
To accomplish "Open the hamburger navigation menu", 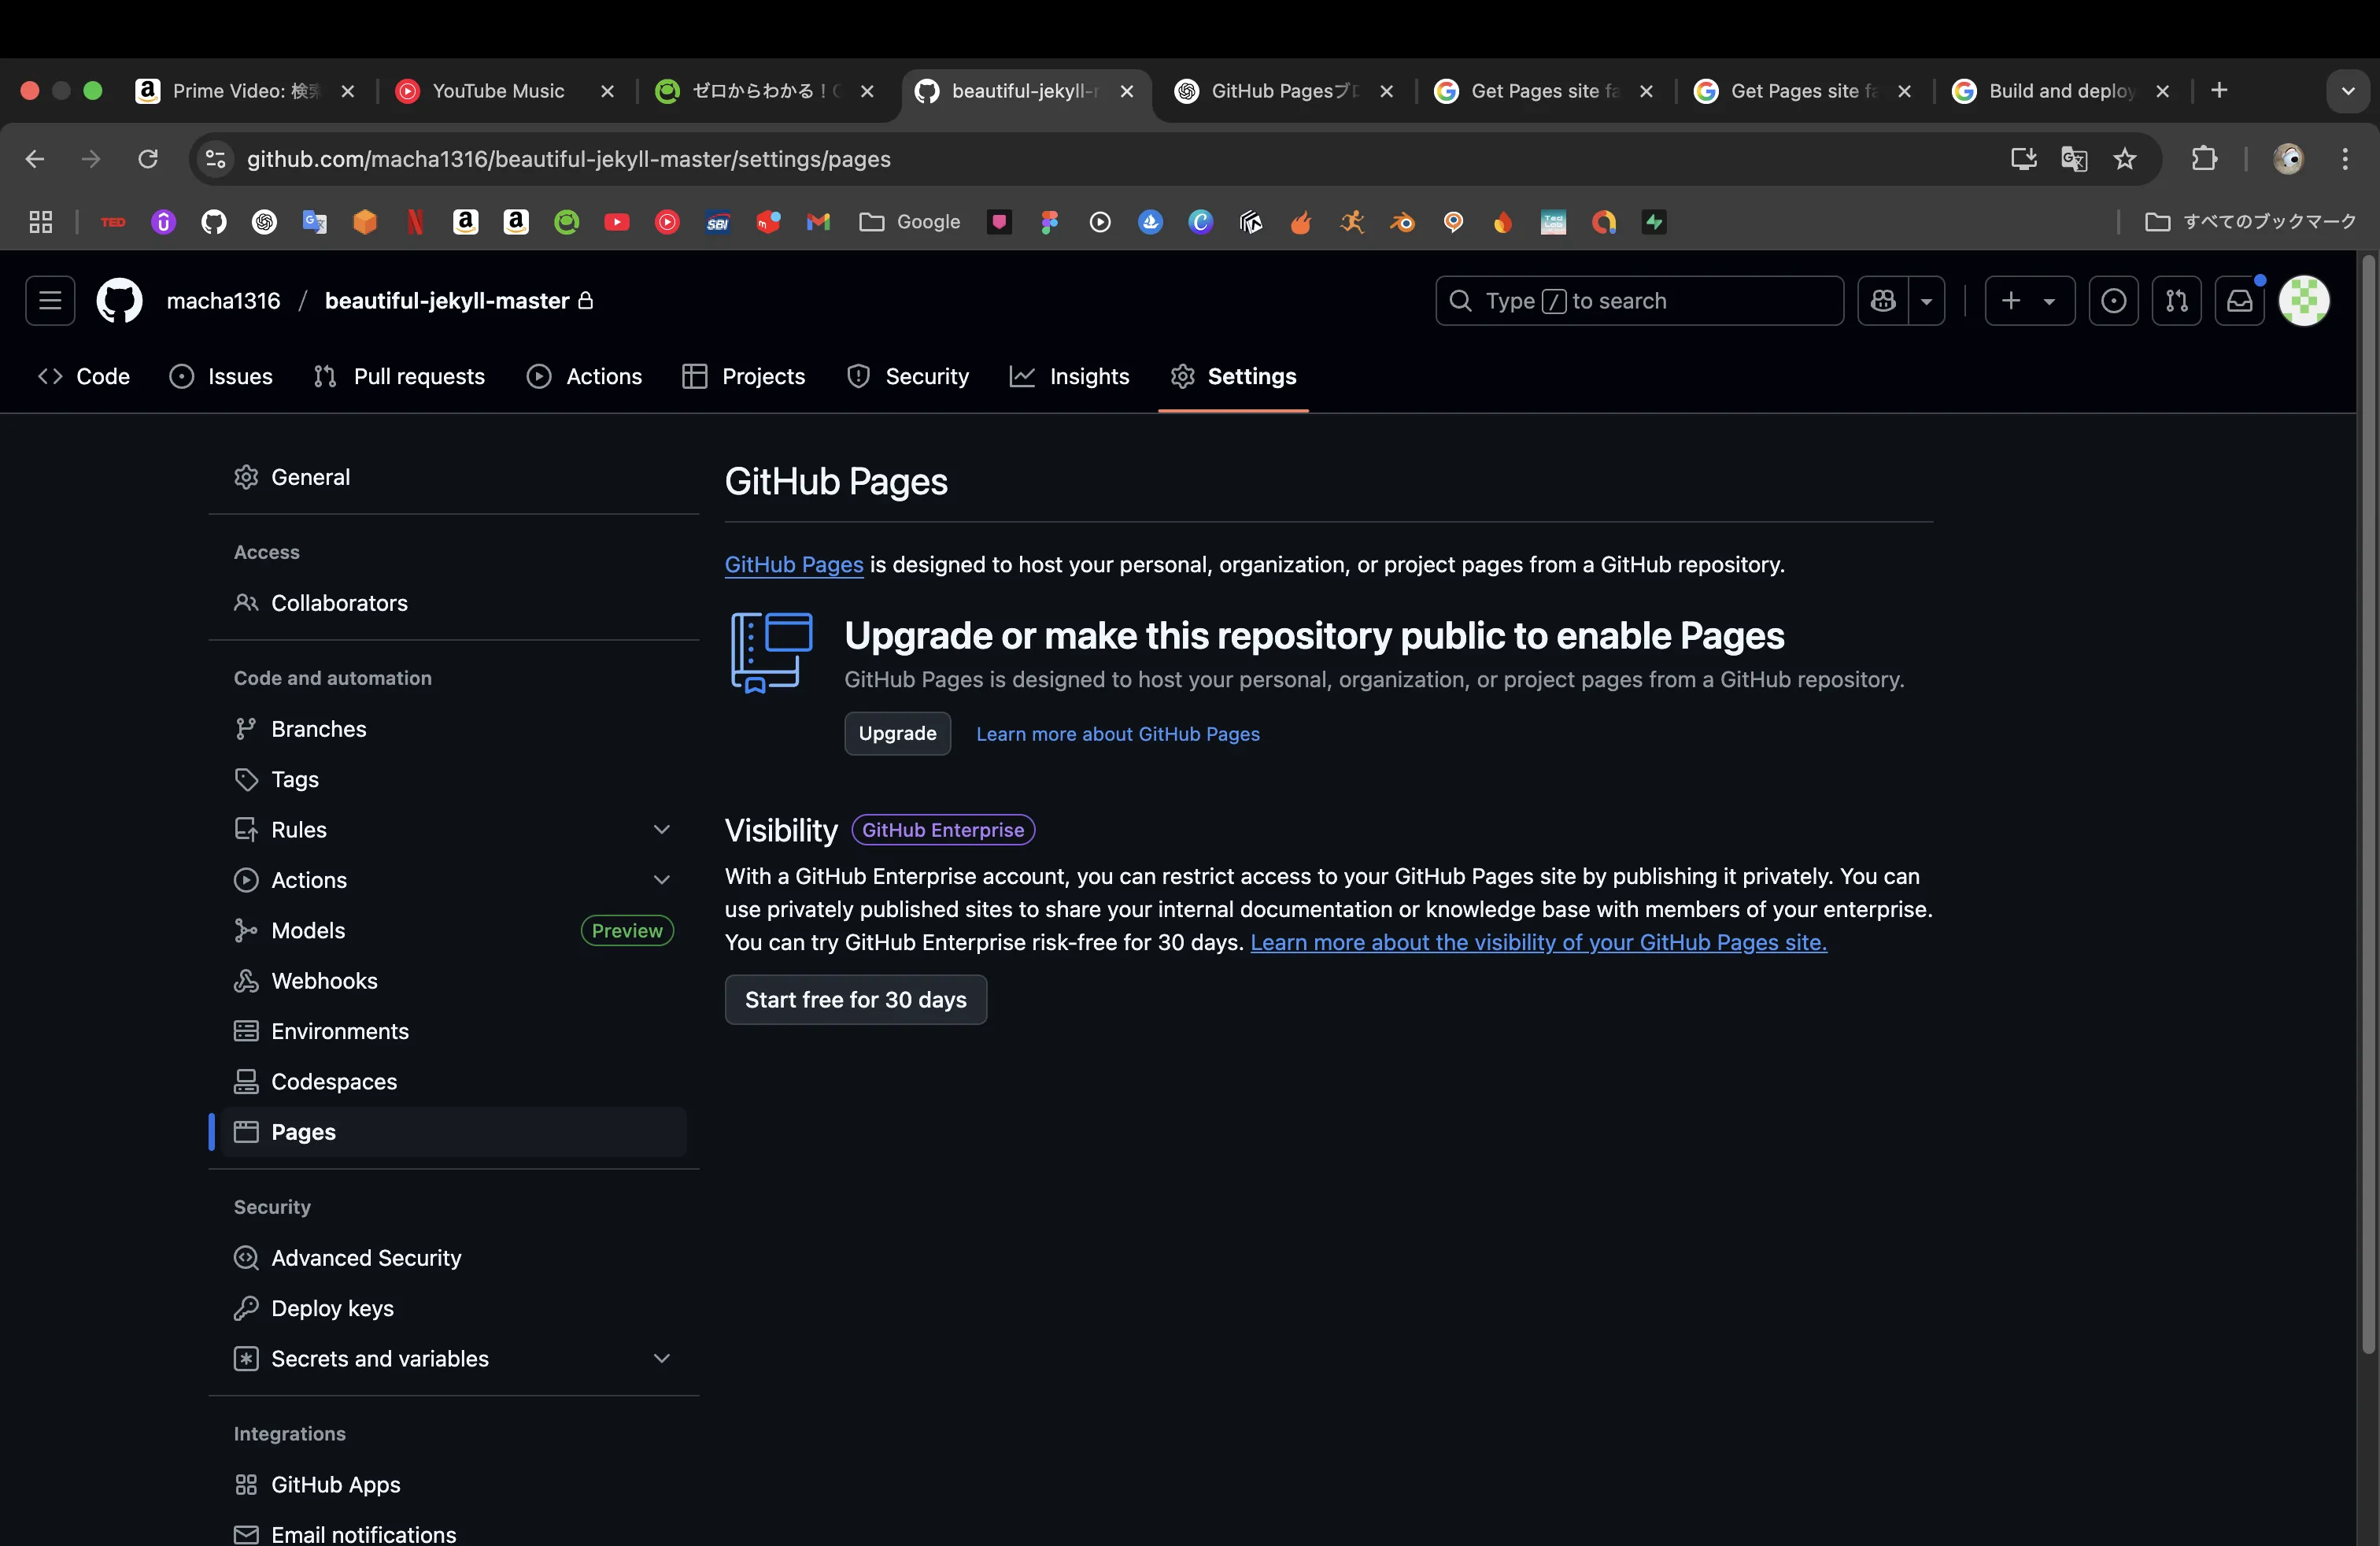I will click(x=50, y=301).
